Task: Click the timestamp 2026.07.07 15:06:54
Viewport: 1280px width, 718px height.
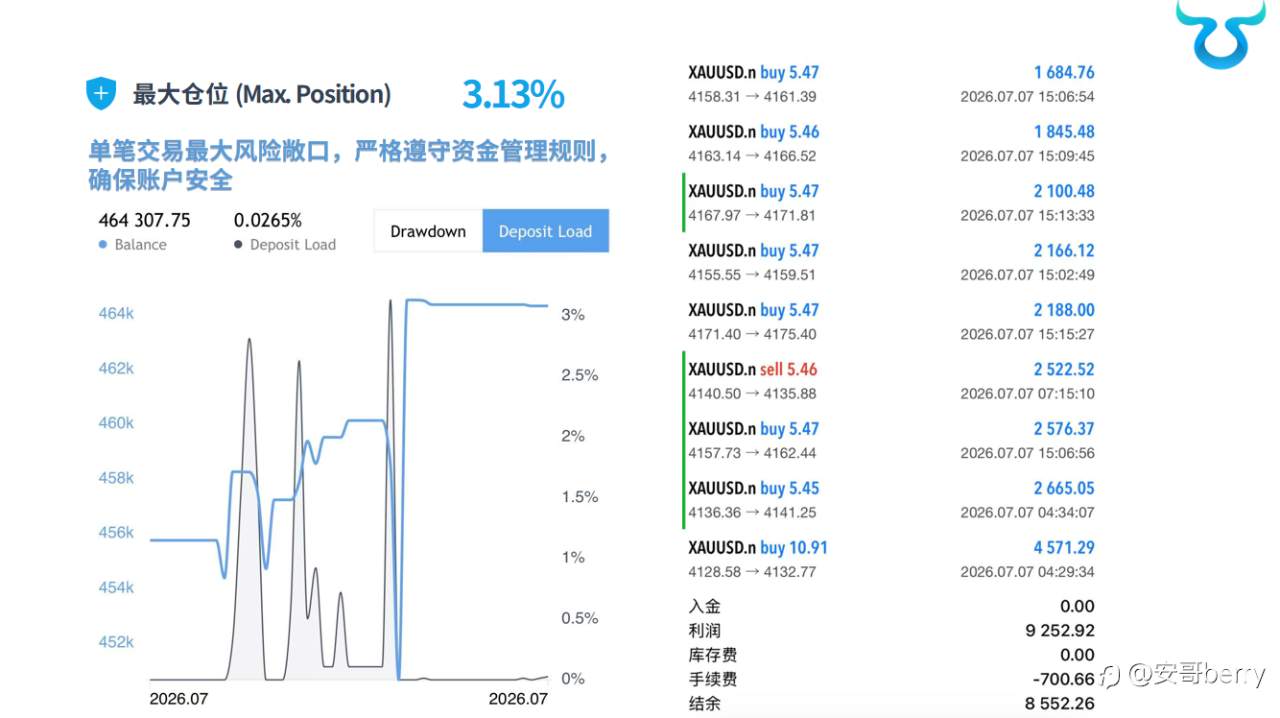Action: pyautogui.click(x=1027, y=97)
